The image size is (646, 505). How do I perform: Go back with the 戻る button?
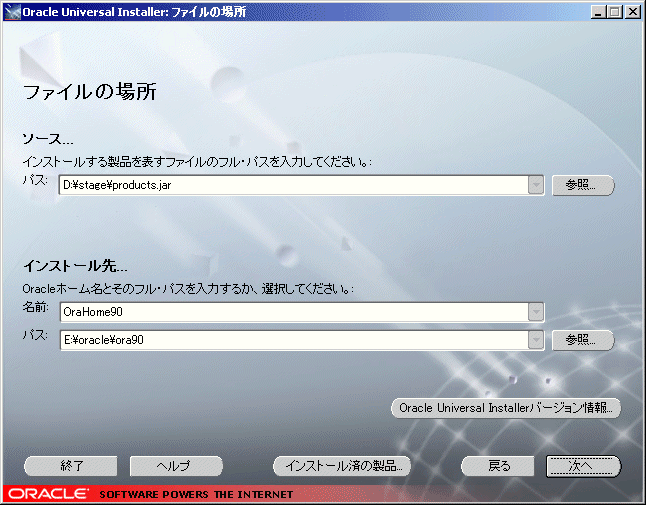point(497,466)
